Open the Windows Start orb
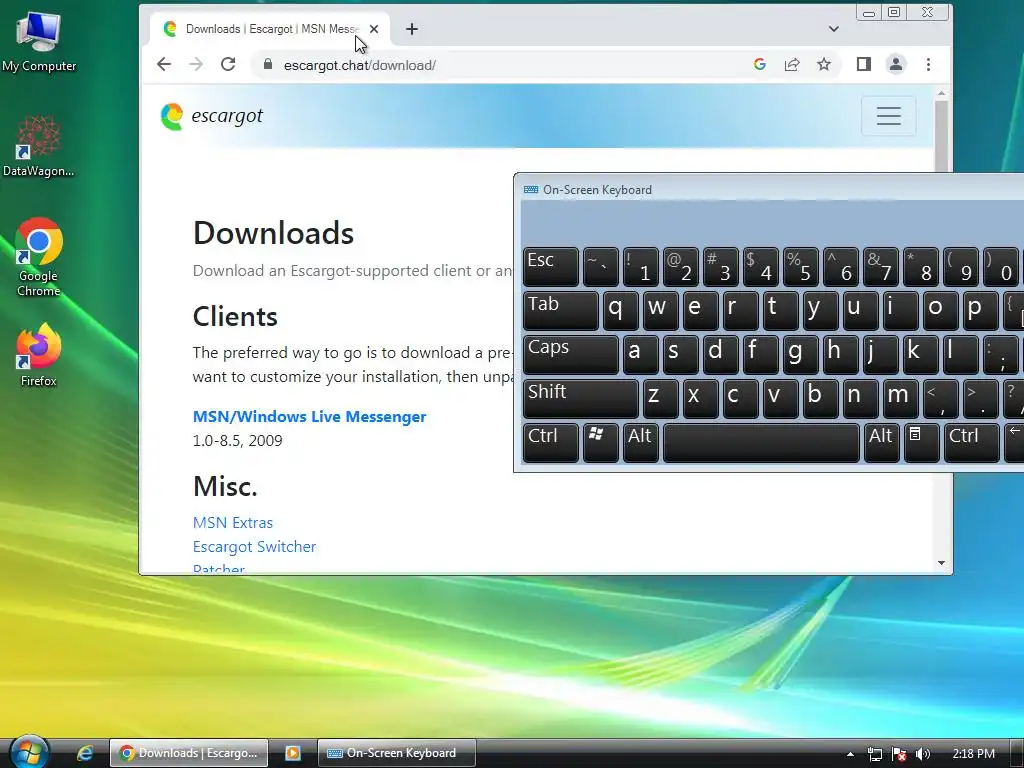 point(29,752)
